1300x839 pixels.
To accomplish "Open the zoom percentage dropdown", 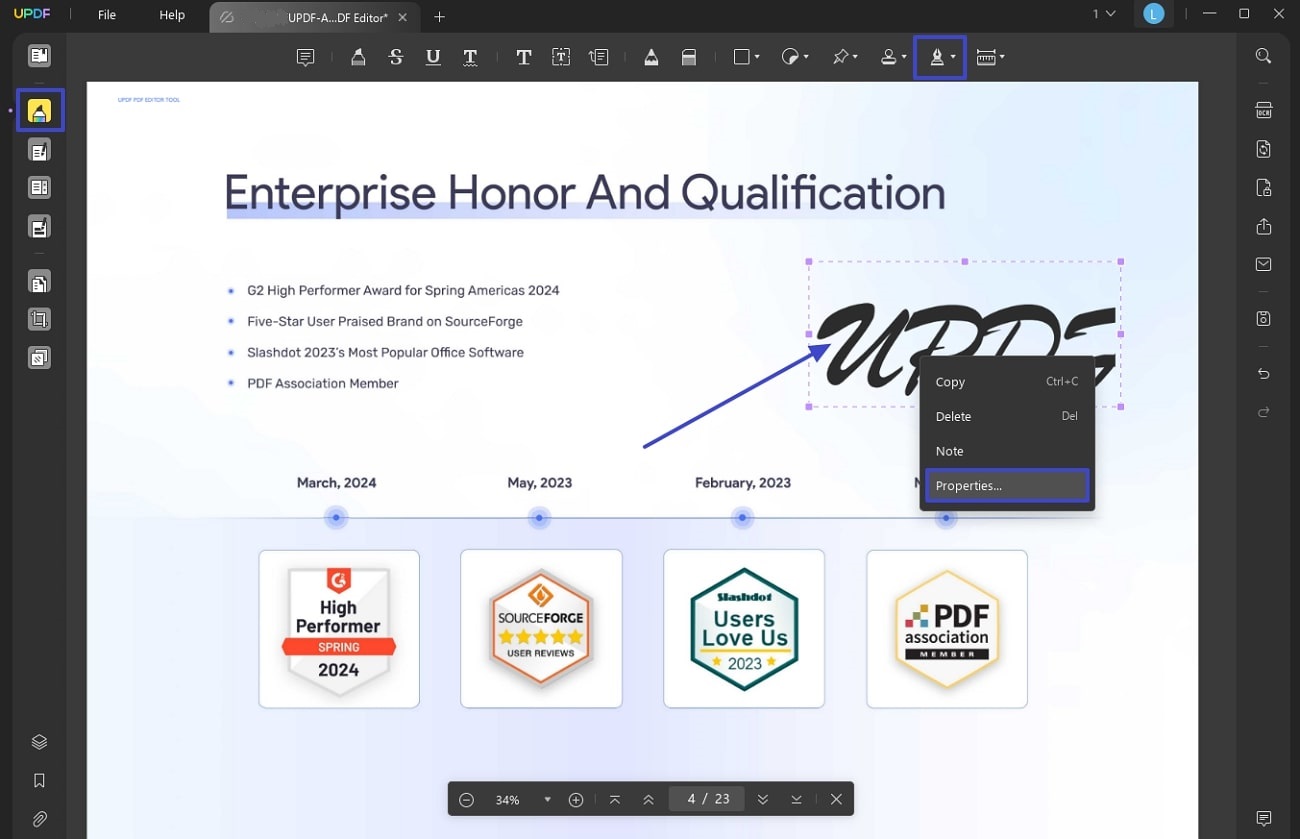I will coord(547,799).
